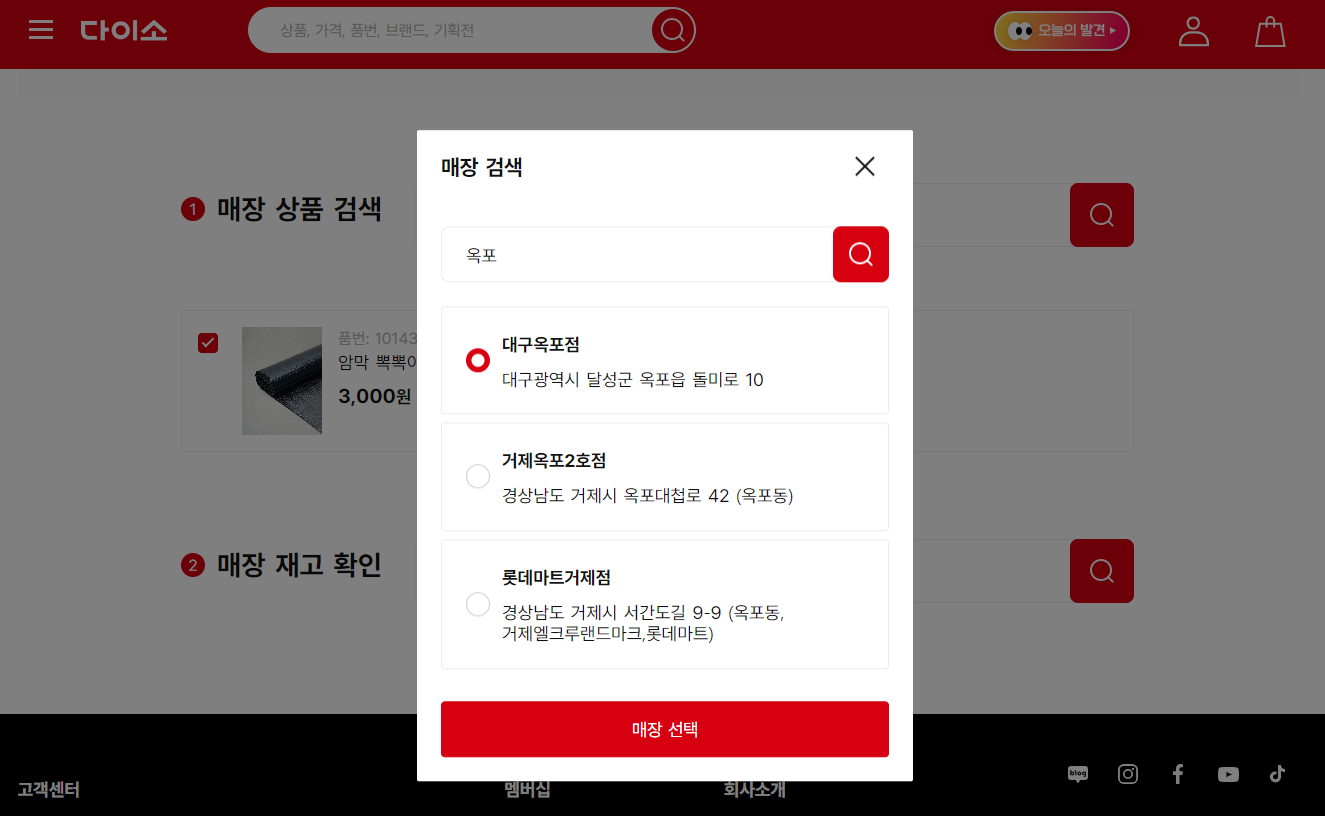The height and width of the screenshot is (816, 1325).
Task: Click the address 경상남도 거제시 옥포대첩로 42 (옥포동)
Action: tap(648, 496)
